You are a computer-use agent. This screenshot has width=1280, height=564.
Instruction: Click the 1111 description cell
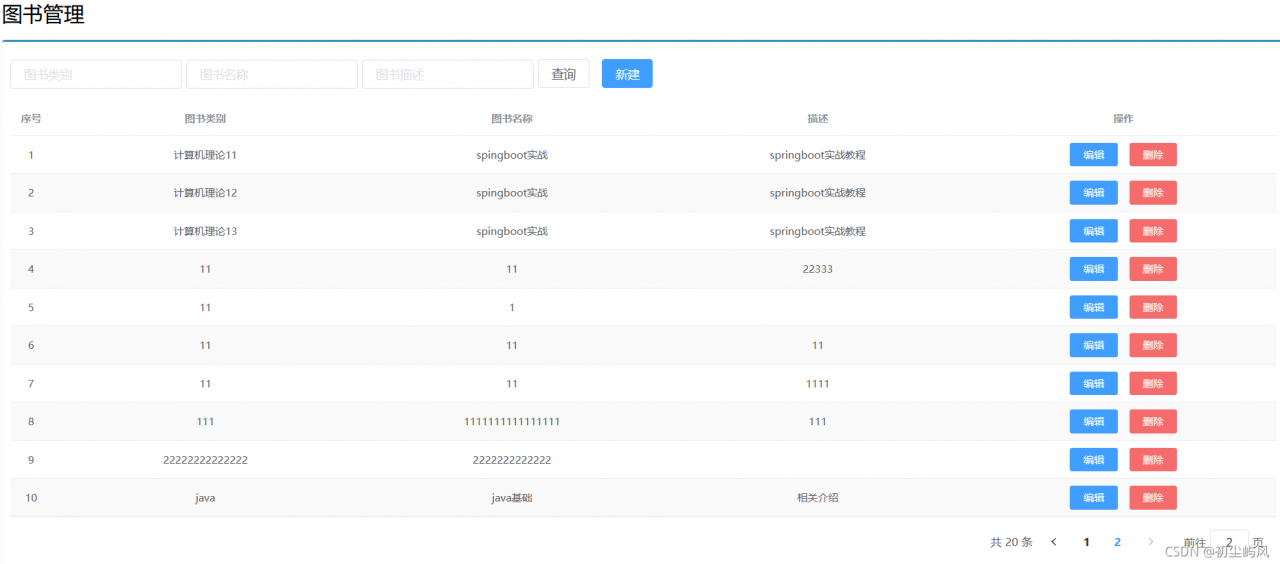coord(818,383)
